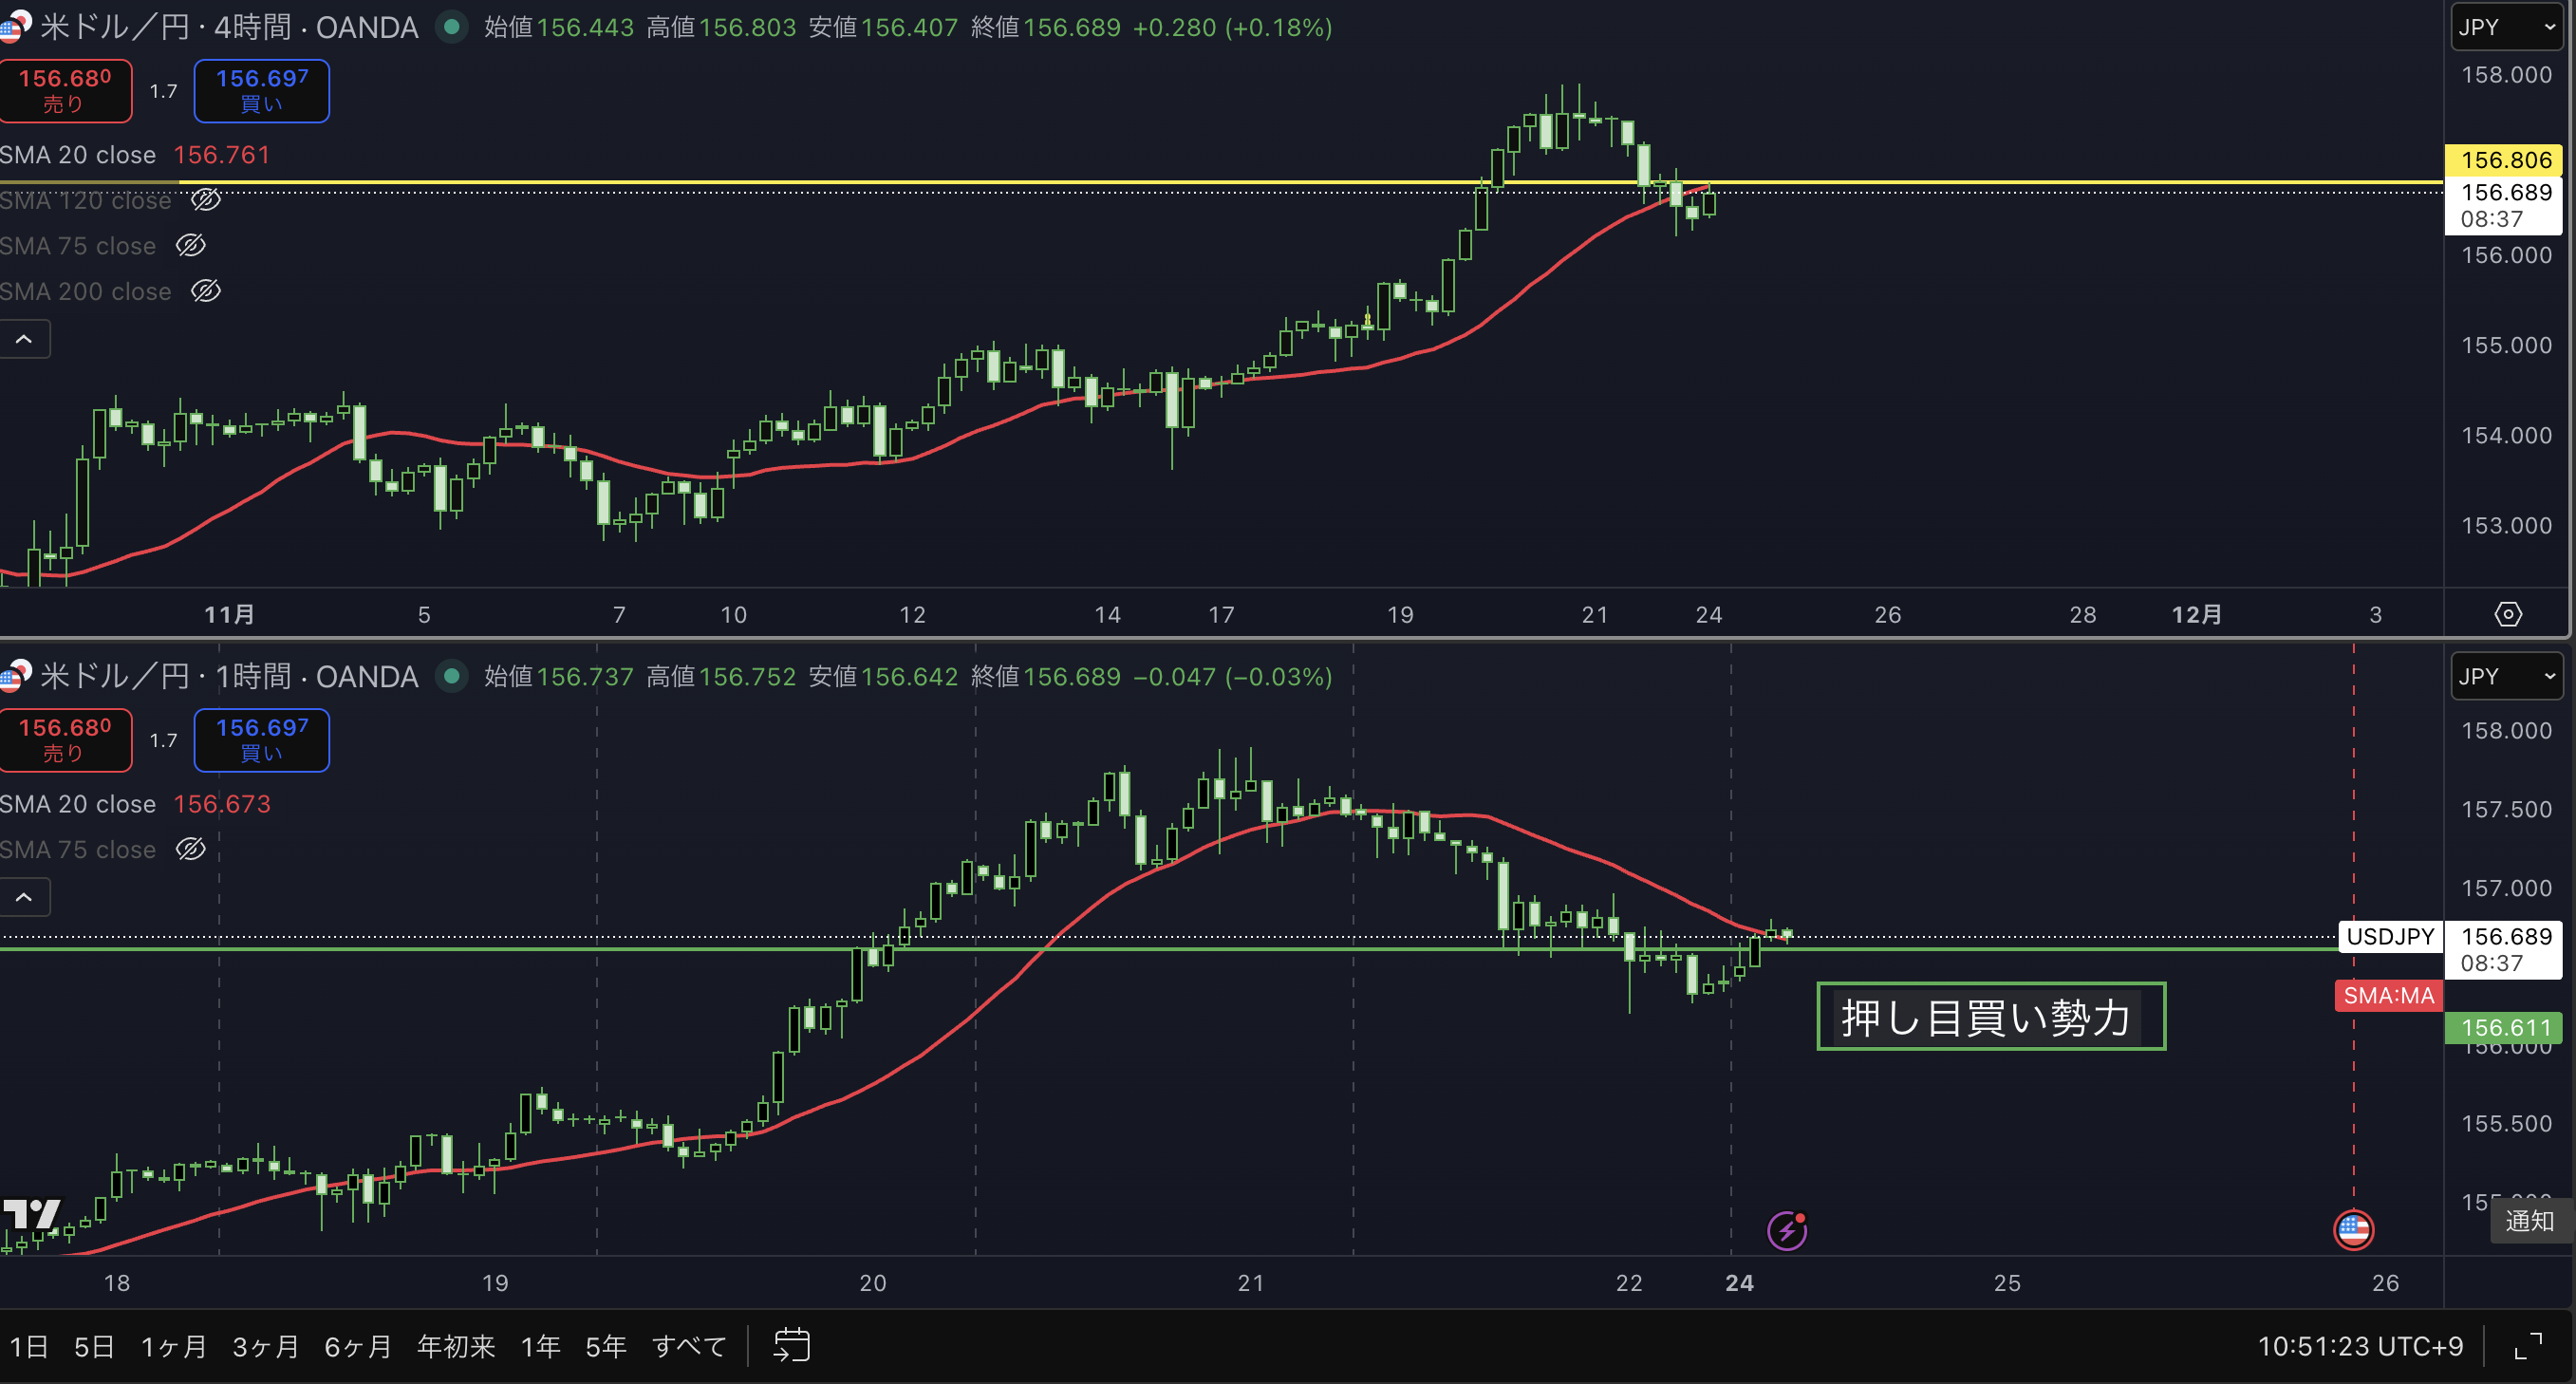
Task: Collapse the top chart indicator legend
Action: tap(24, 339)
